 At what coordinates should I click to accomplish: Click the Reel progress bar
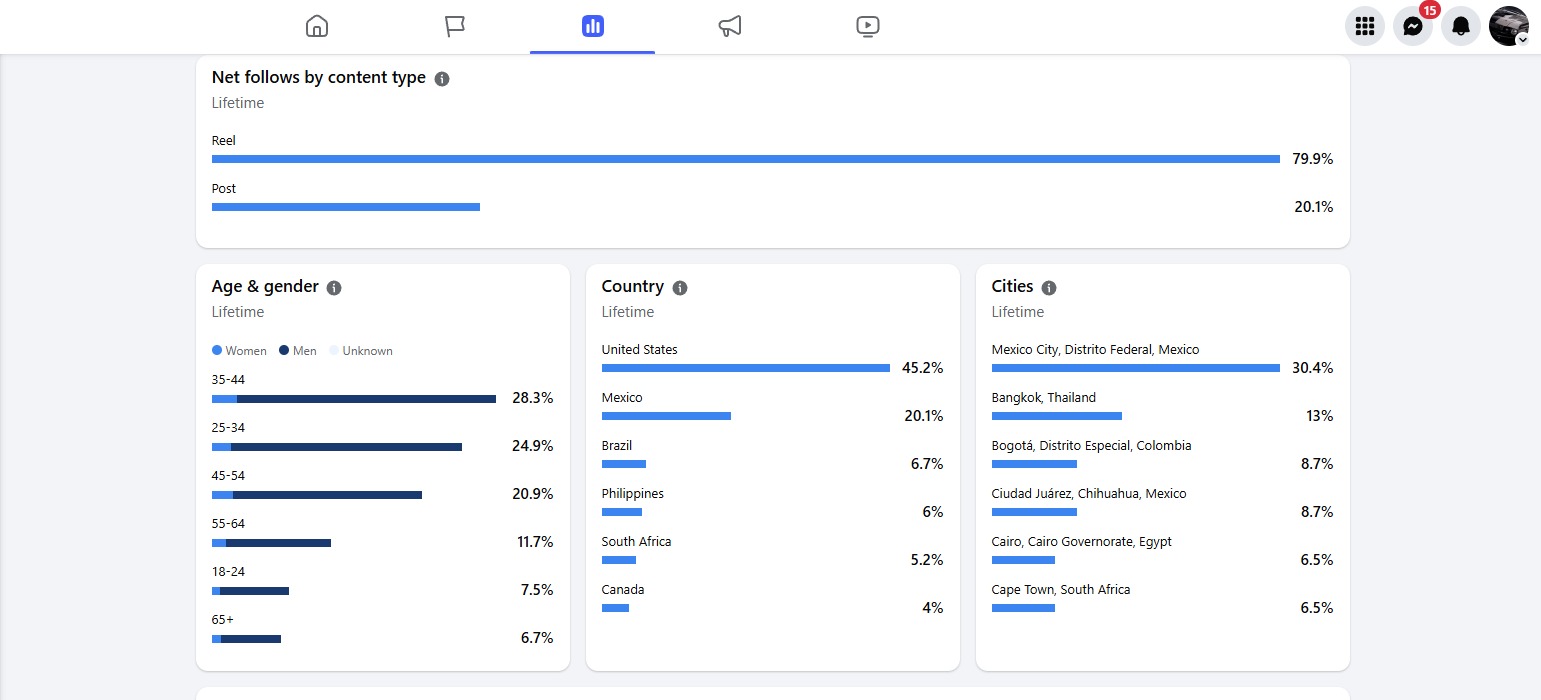point(745,159)
